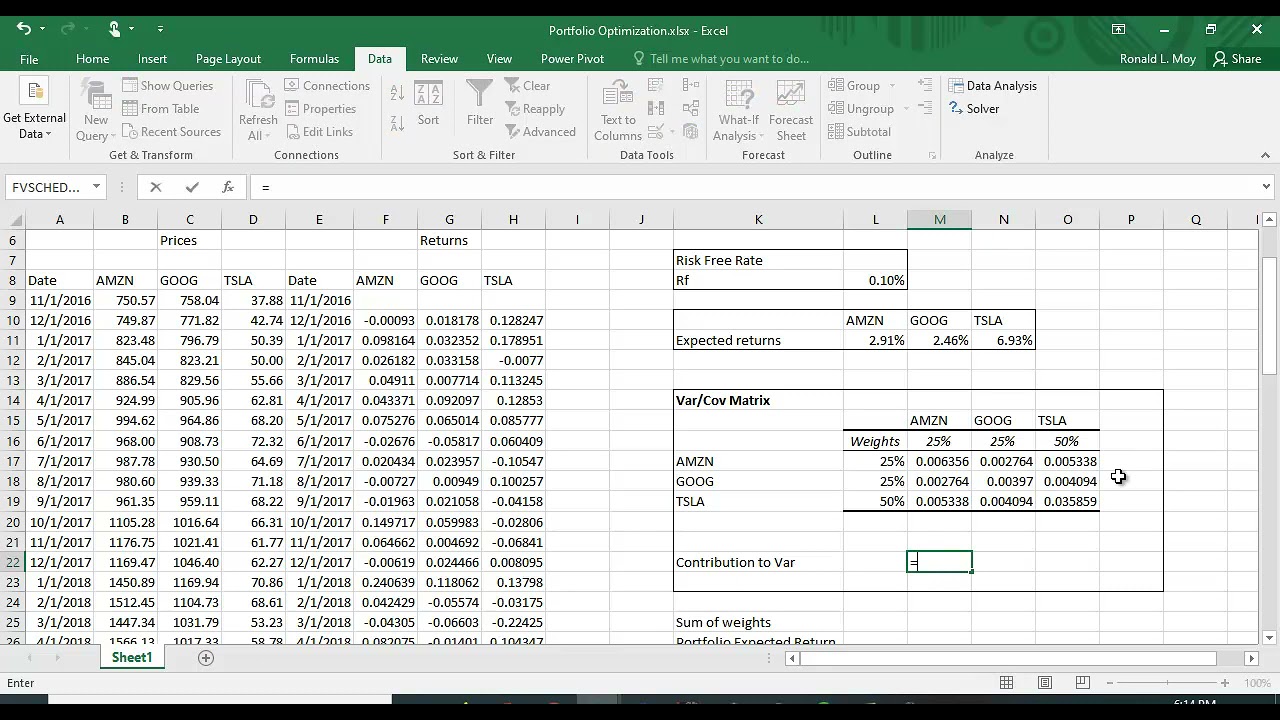The height and width of the screenshot is (720, 1280).
Task: Switch to Page Layout view in status bar
Action: pos(1045,683)
